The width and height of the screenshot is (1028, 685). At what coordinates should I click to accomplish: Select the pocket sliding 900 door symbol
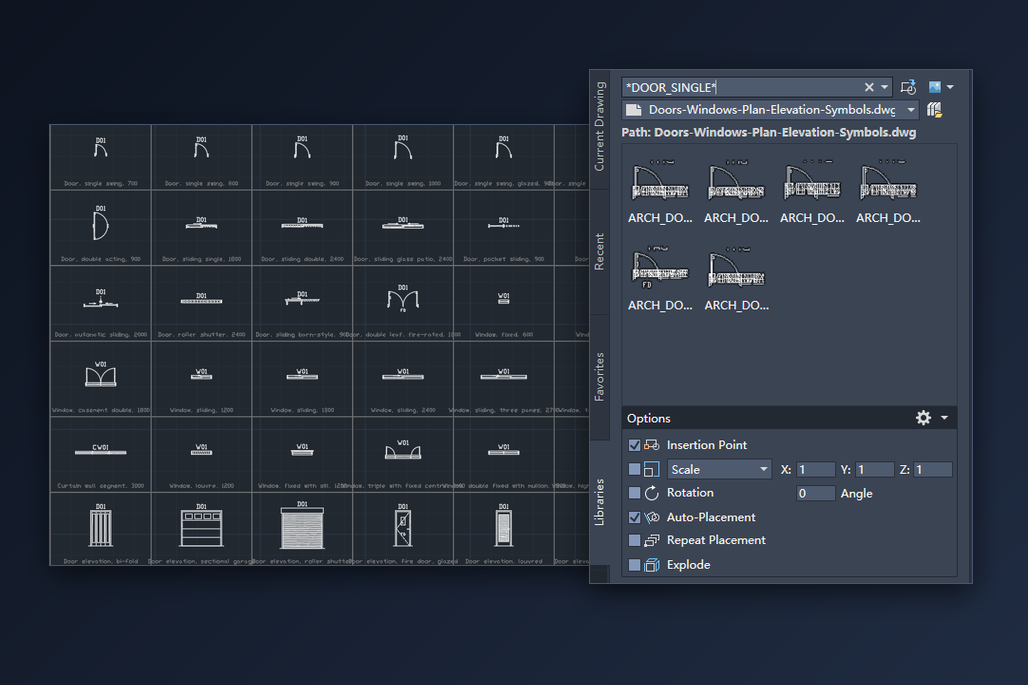pos(504,224)
